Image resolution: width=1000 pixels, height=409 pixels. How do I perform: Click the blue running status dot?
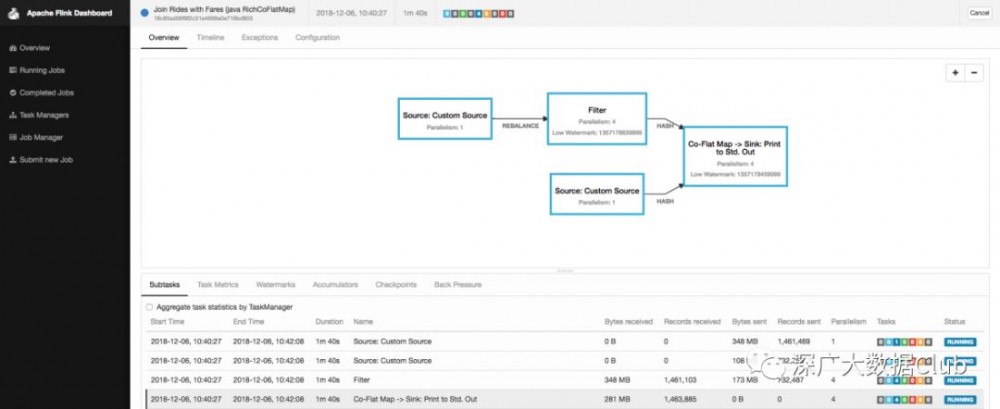[x=144, y=13]
